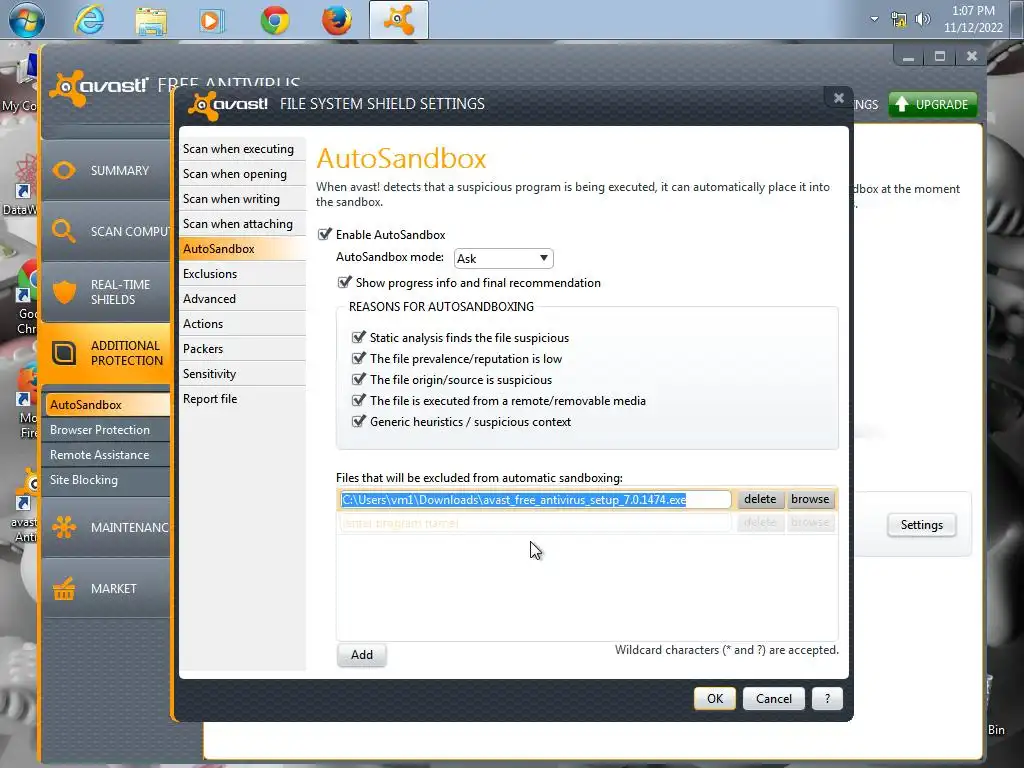Disable the Enable AutoSandbox checkbox
The image size is (1024, 768).
pyautogui.click(x=325, y=234)
